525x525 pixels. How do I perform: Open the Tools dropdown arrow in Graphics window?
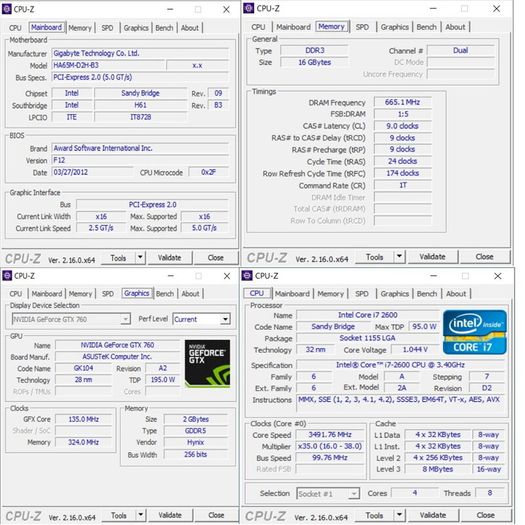click(x=141, y=515)
